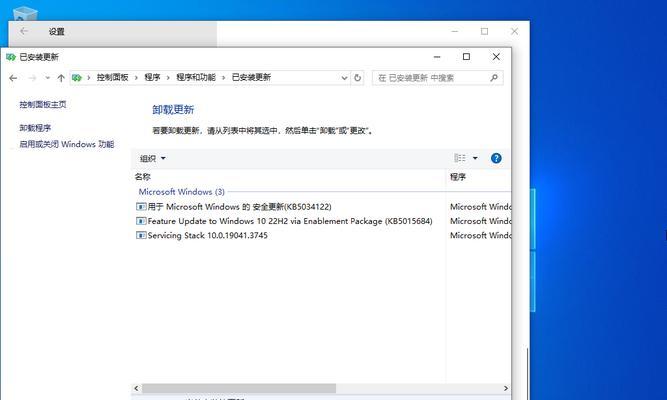Image resolution: width=667 pixels, height=400 pixels.
Task: Click the back arrow in Installed Updates window
Action: tap(13, 78)
